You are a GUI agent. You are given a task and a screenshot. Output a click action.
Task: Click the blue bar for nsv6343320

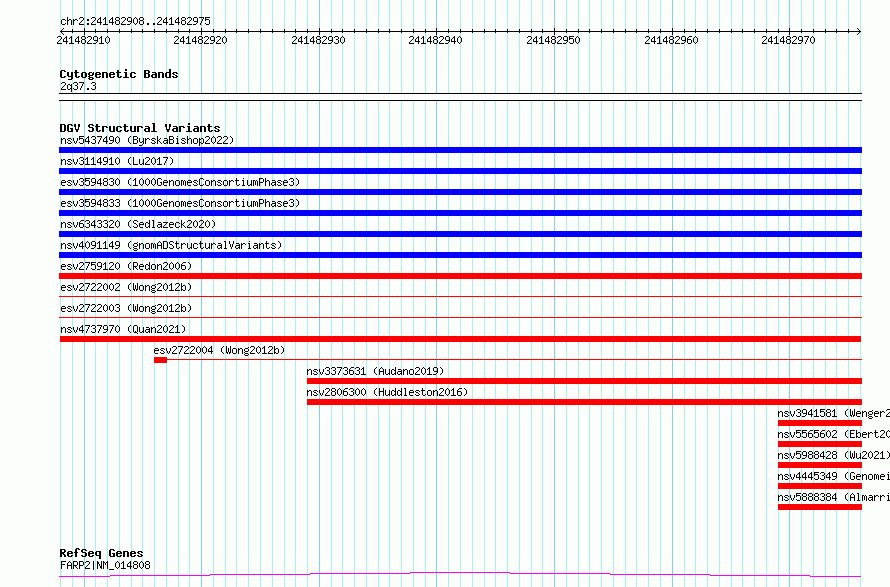pos(460,234)
